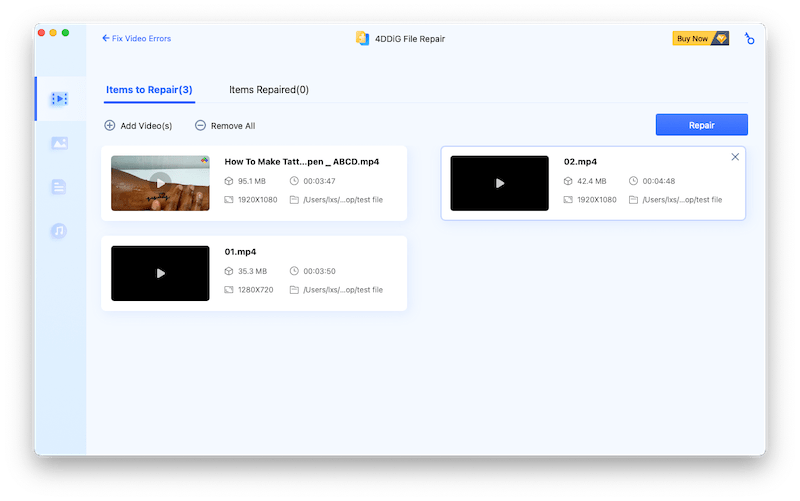Remove 02.mp4 with its X icon

tap(735, 157)
